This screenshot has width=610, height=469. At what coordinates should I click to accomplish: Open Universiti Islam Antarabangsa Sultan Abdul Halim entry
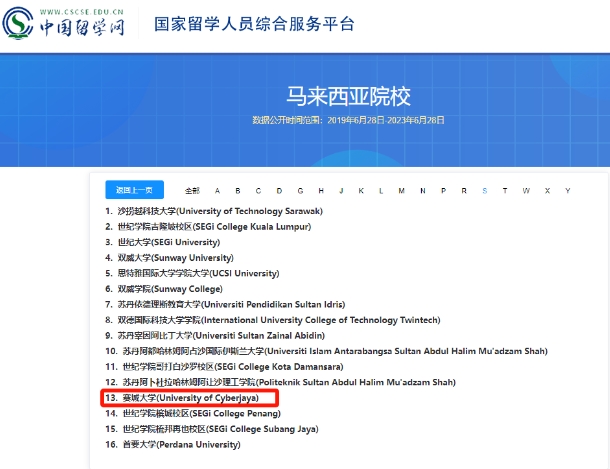point(326,351)
